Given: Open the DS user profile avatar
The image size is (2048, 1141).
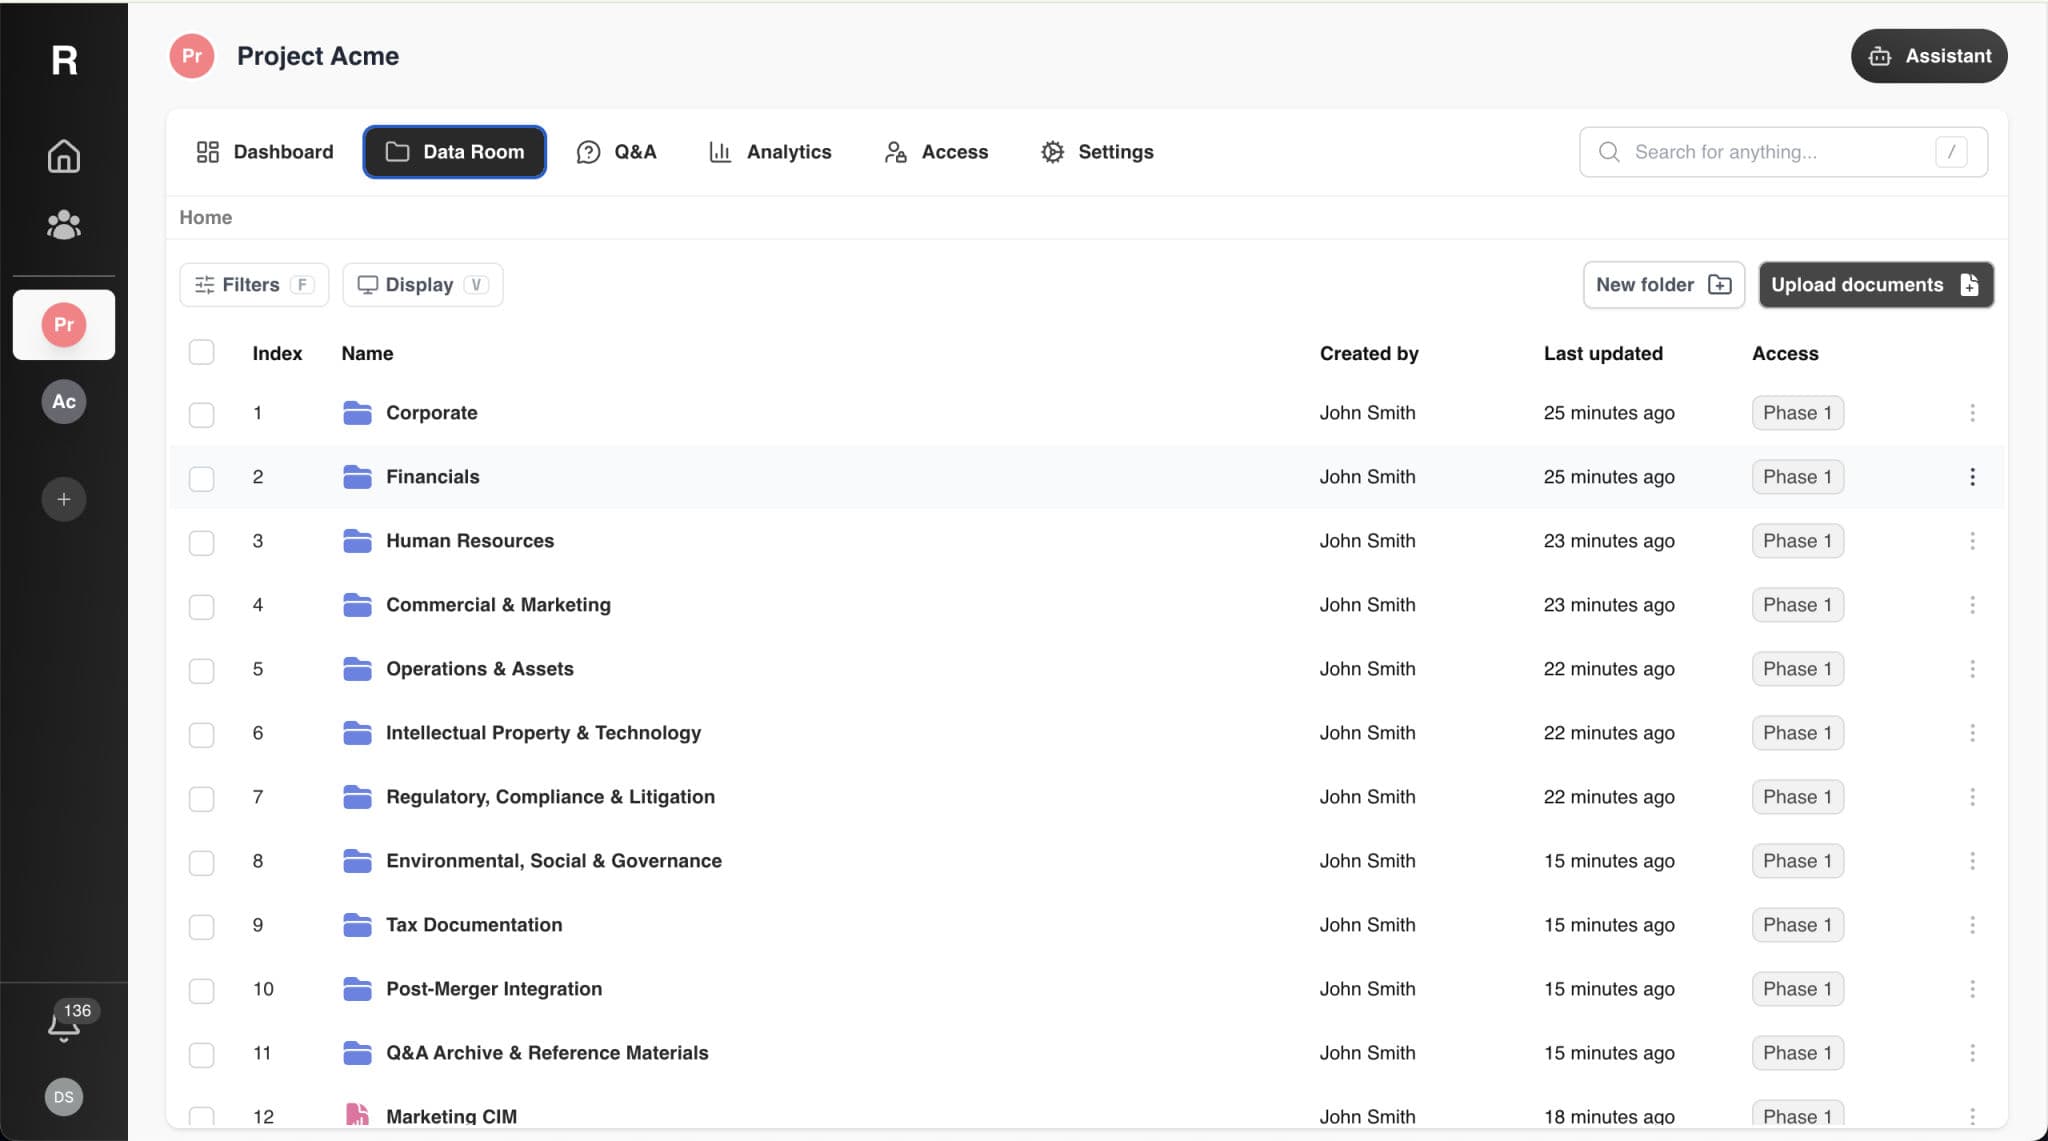Looking at the screenshot, I should 63,1097.
